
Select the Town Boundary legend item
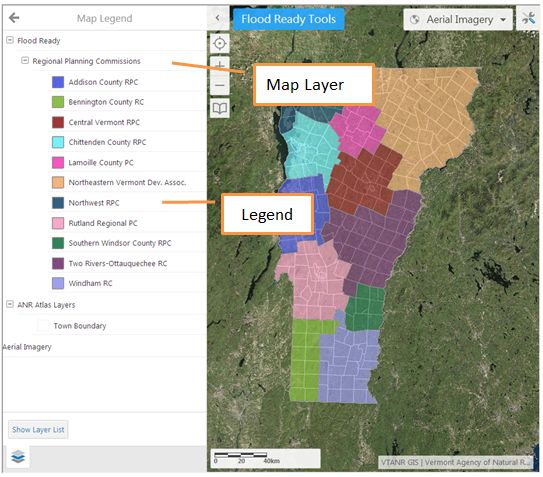click(x=80, y=326)
